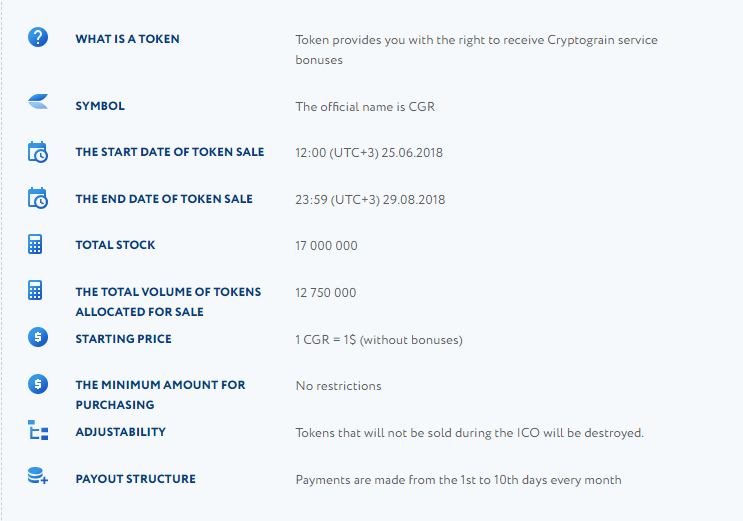Click the Adjustability heading
Screen dimensions: 743x521
pos(121,432)
